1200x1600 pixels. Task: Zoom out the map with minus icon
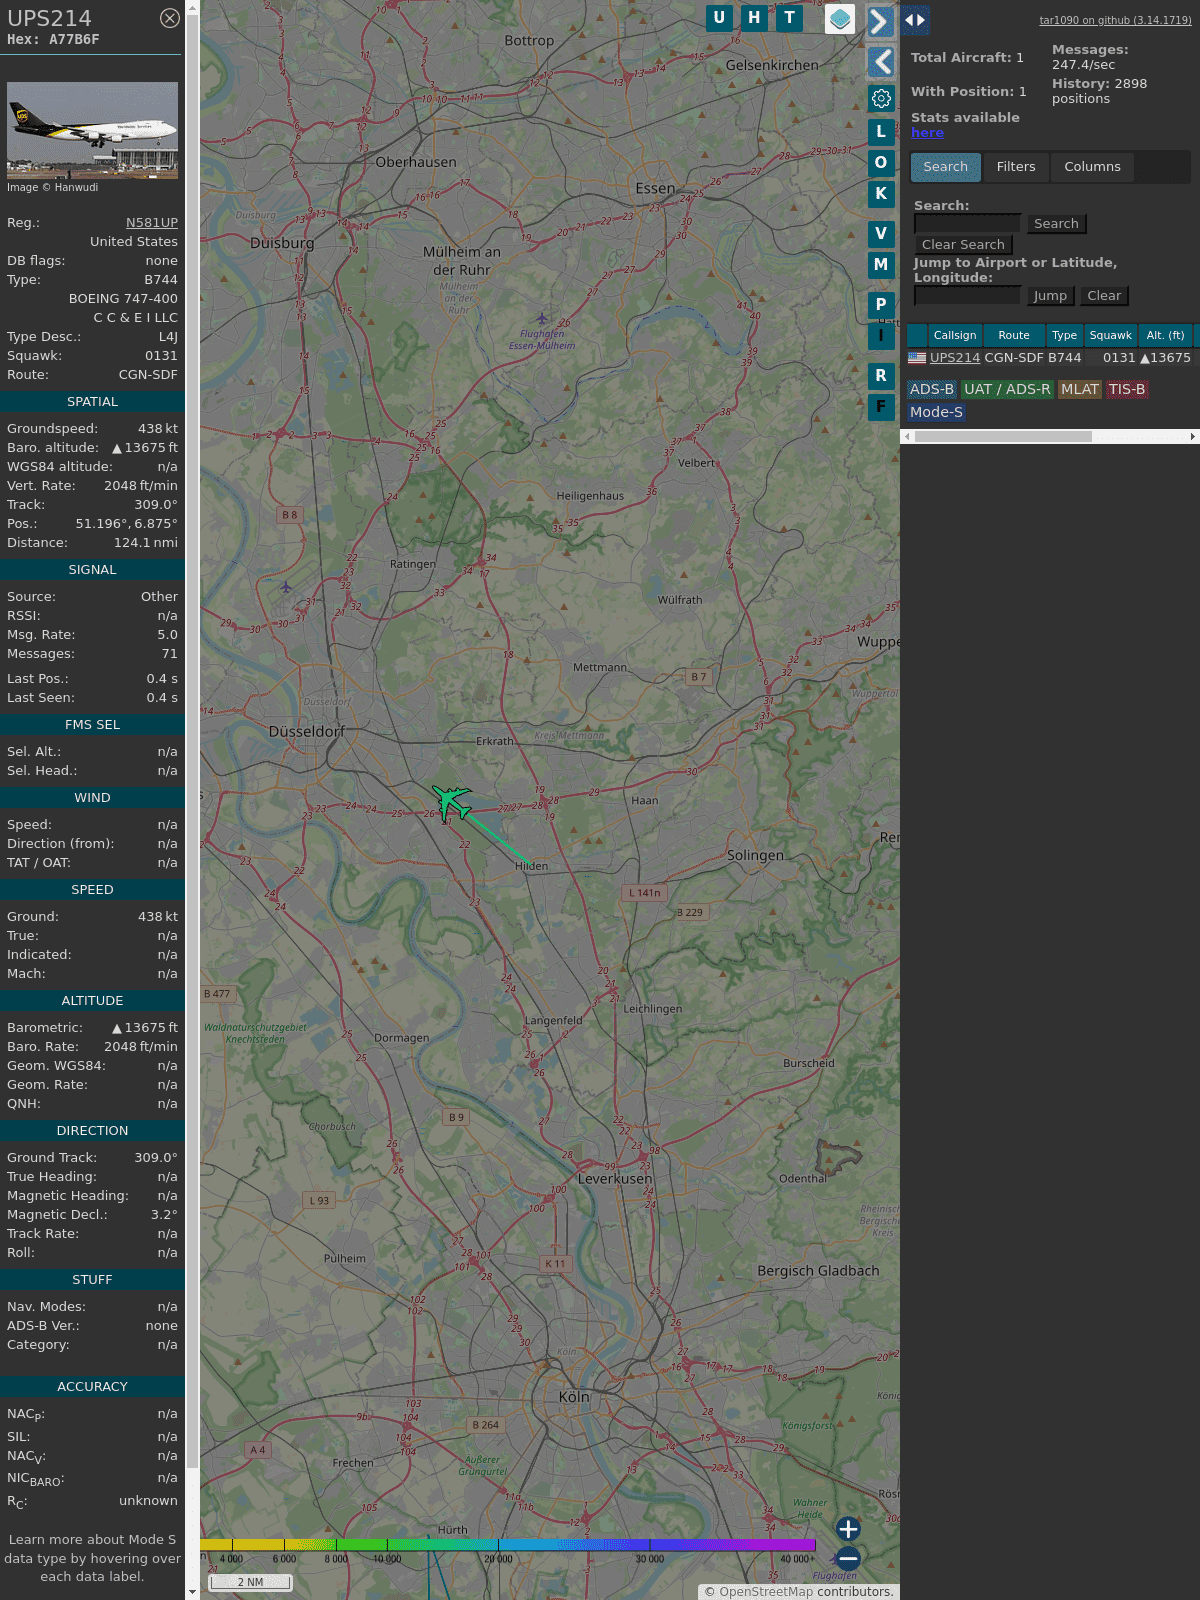tap(848, 1558)
